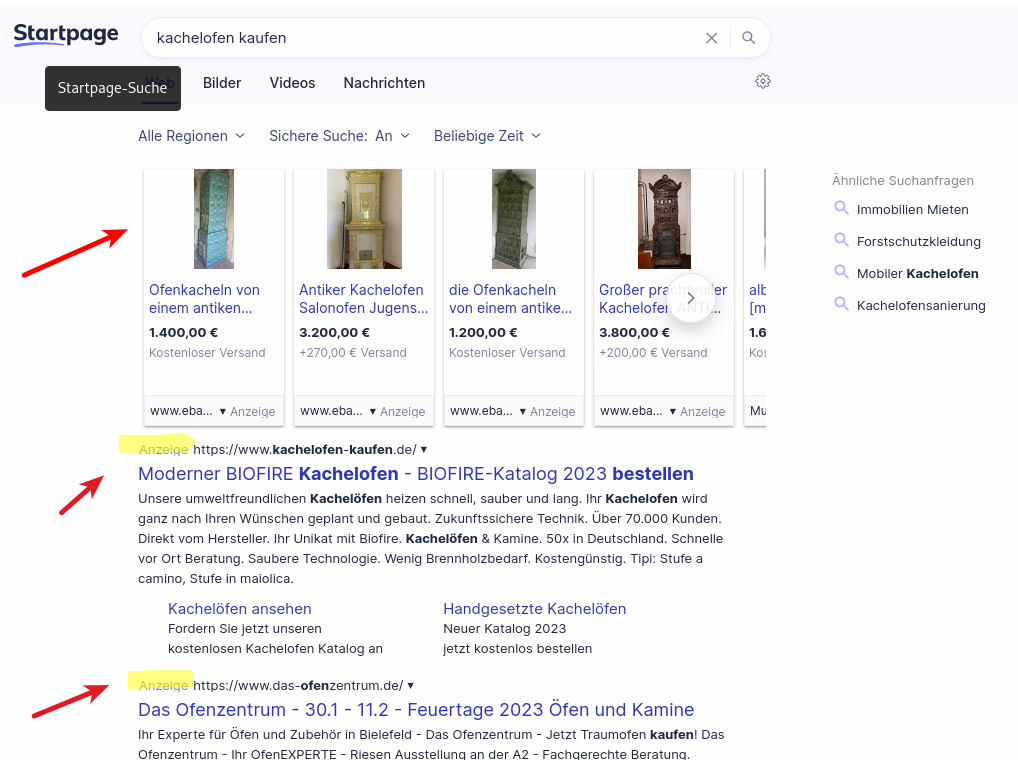Expand the Anzeige arrow on the 1.400,00 € card
Viewport: 1018px width, 760px height.
[x=223, y=411]
